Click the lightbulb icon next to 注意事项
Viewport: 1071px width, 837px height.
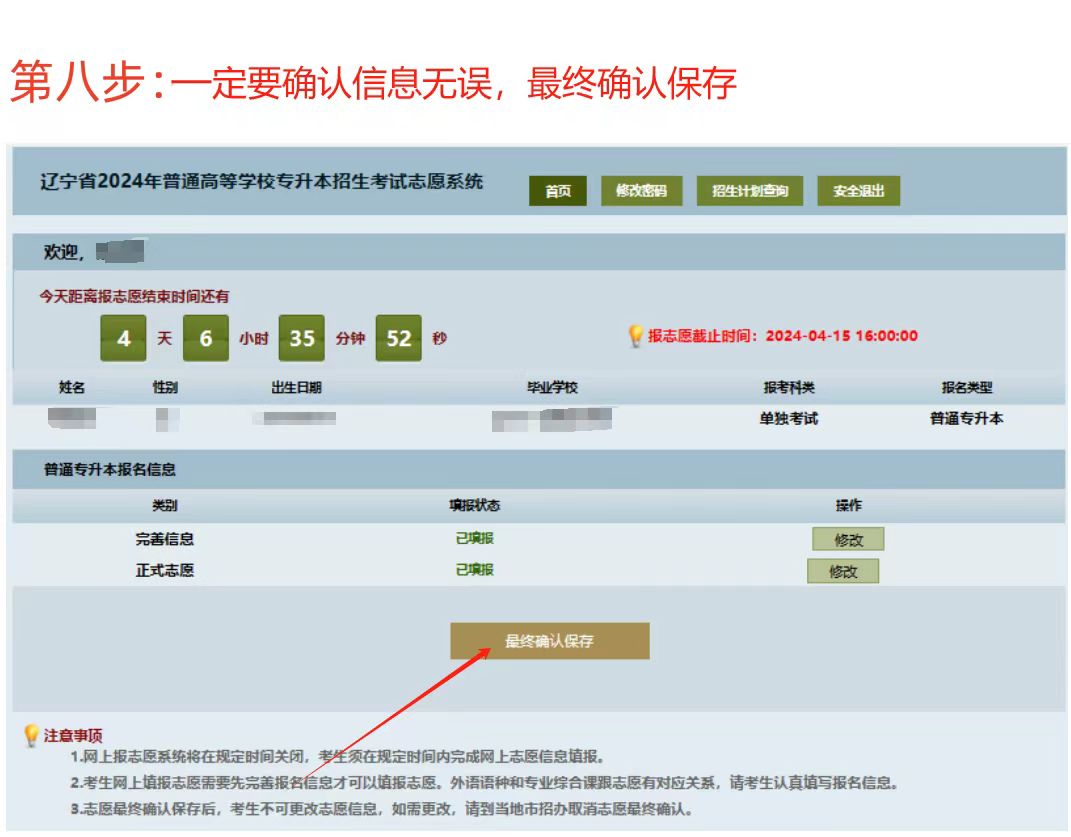click(31, 736)
